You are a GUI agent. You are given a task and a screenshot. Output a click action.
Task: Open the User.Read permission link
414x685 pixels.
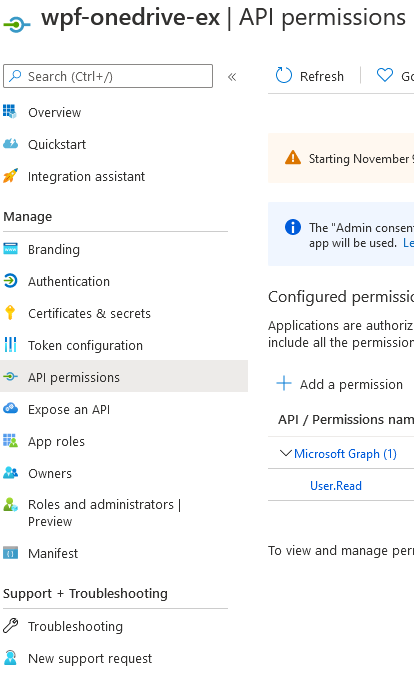point(336,485)
